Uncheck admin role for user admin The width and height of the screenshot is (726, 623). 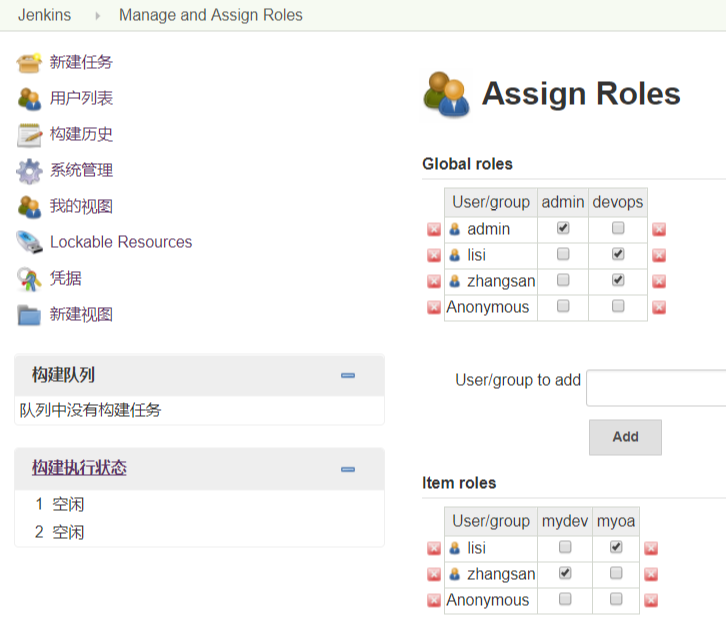tap(563, 228)
